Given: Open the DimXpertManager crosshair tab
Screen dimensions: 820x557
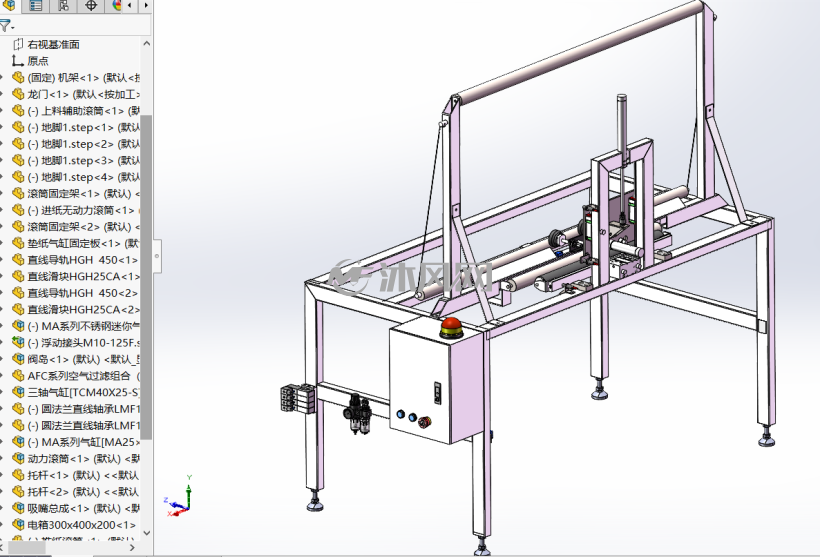Looking at the screenshot, I should (90, 5).
